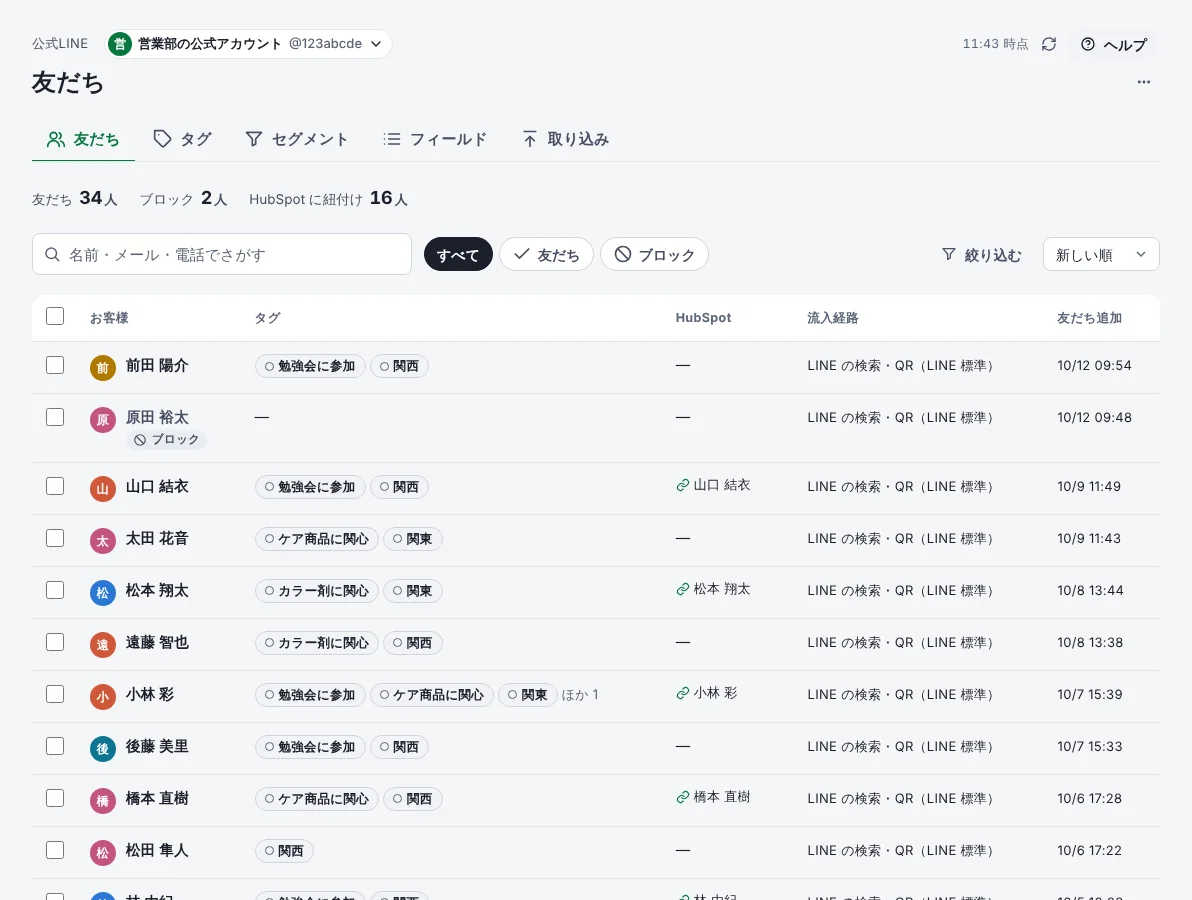Tick the checkbox for 山口 結衣
This screenshot has width=1192, height=900.
(55, 486)
